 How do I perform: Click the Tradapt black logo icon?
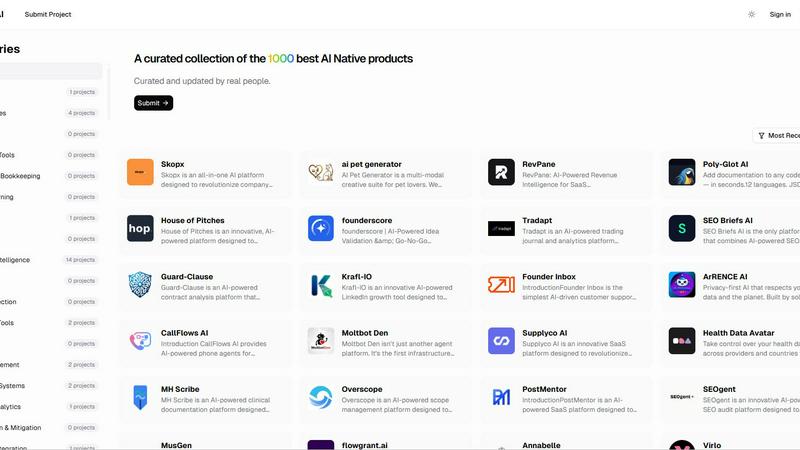point(502,228)
